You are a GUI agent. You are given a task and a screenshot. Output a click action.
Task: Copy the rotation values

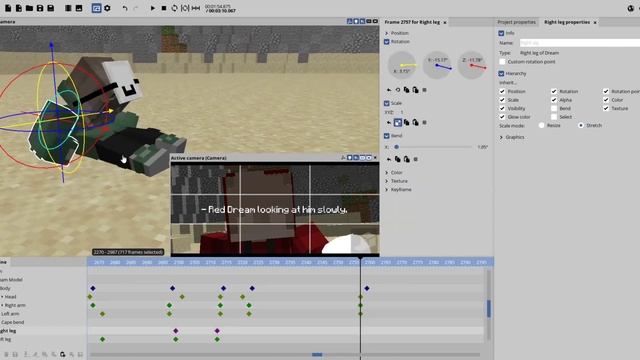point(407,90)
